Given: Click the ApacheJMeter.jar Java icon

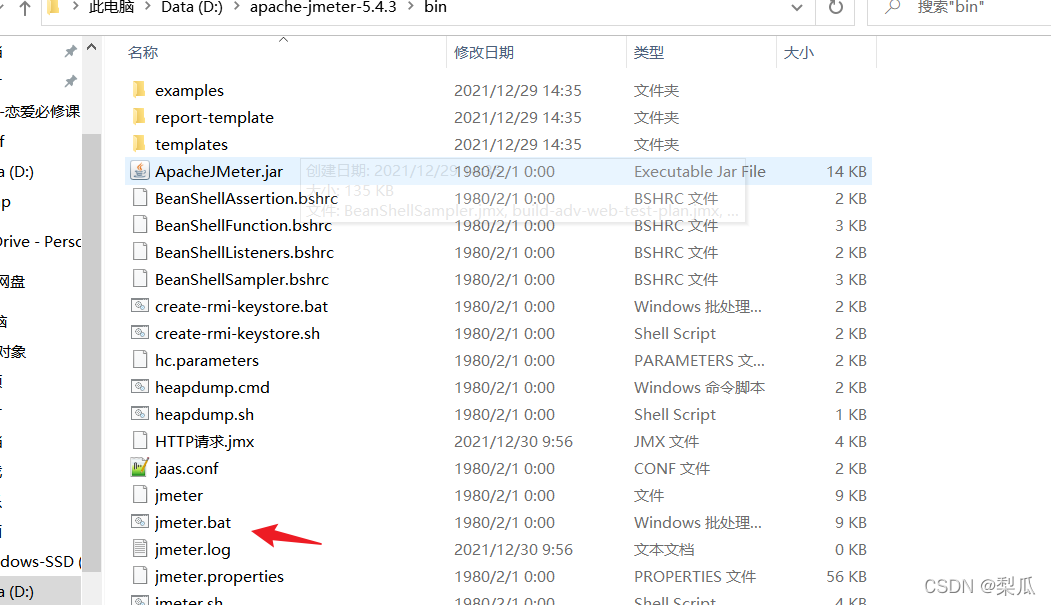Looking at the screenshot, I should [139, 171].
